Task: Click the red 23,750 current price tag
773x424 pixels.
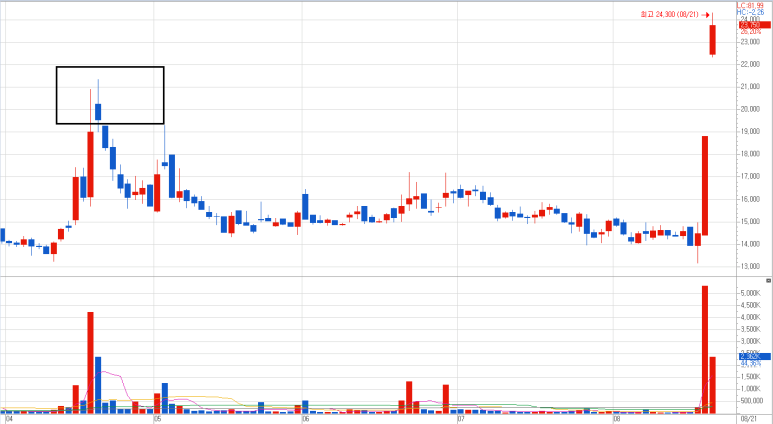Action: tap(755, 25)
